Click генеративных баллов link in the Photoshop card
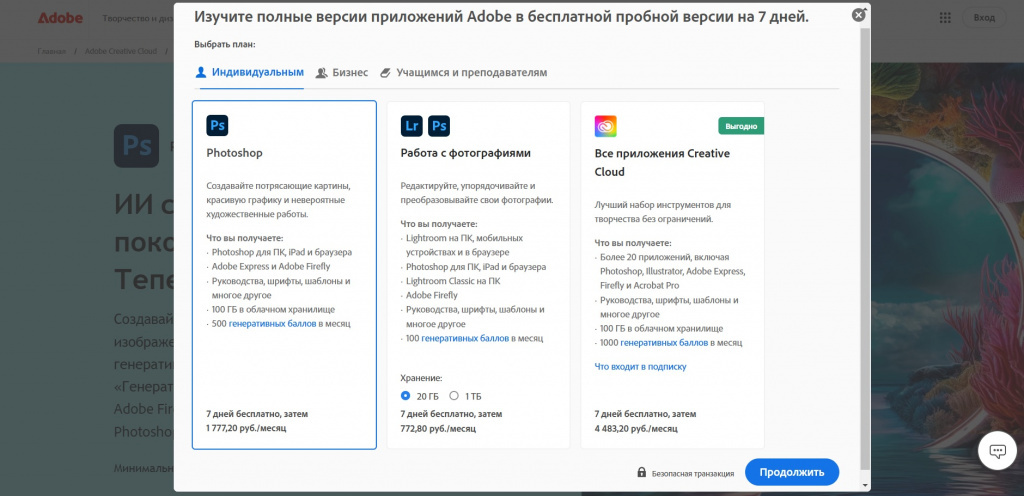 272,324
